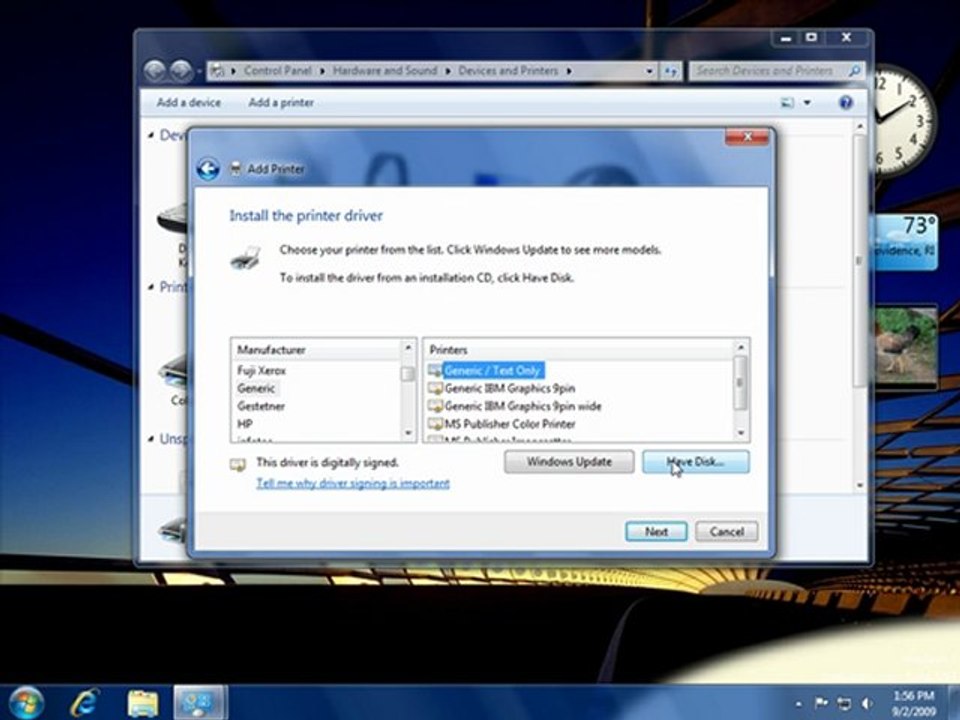Screen dimensions: 960x720
Task: Open address bar history dropdown
Action: (649, 72)
